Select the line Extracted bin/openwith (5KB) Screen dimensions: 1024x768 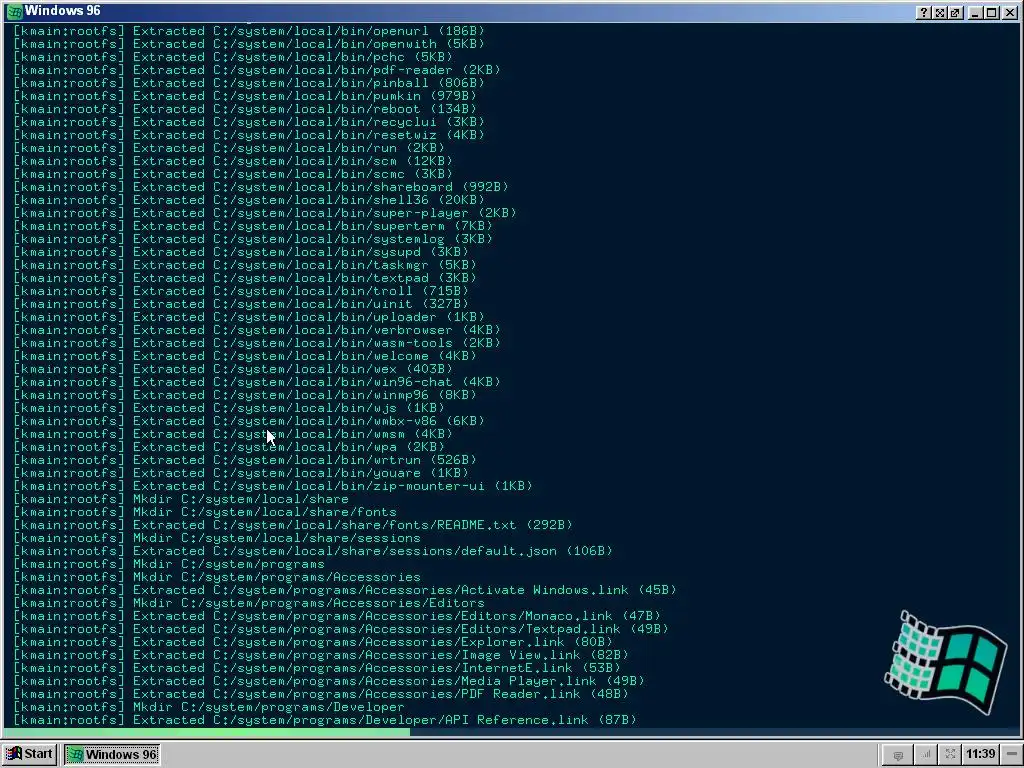click(x=249, y=44)
